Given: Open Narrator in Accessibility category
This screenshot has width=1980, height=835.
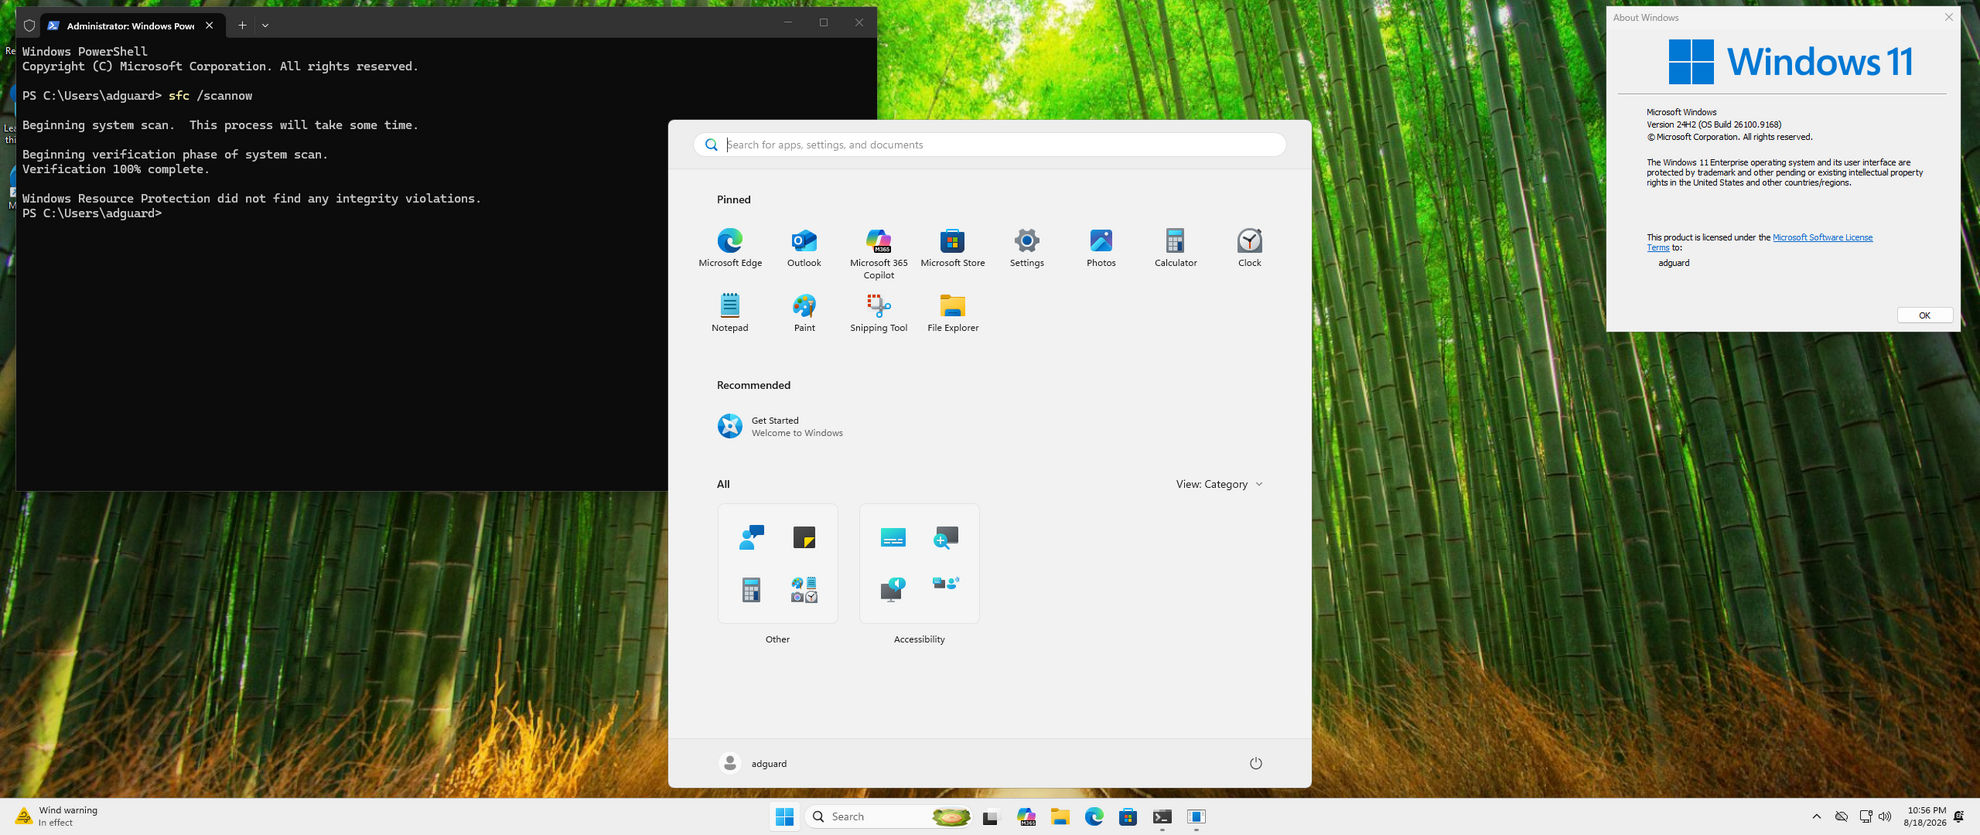Looking at the screenshot, I should (x=893, y=590).
